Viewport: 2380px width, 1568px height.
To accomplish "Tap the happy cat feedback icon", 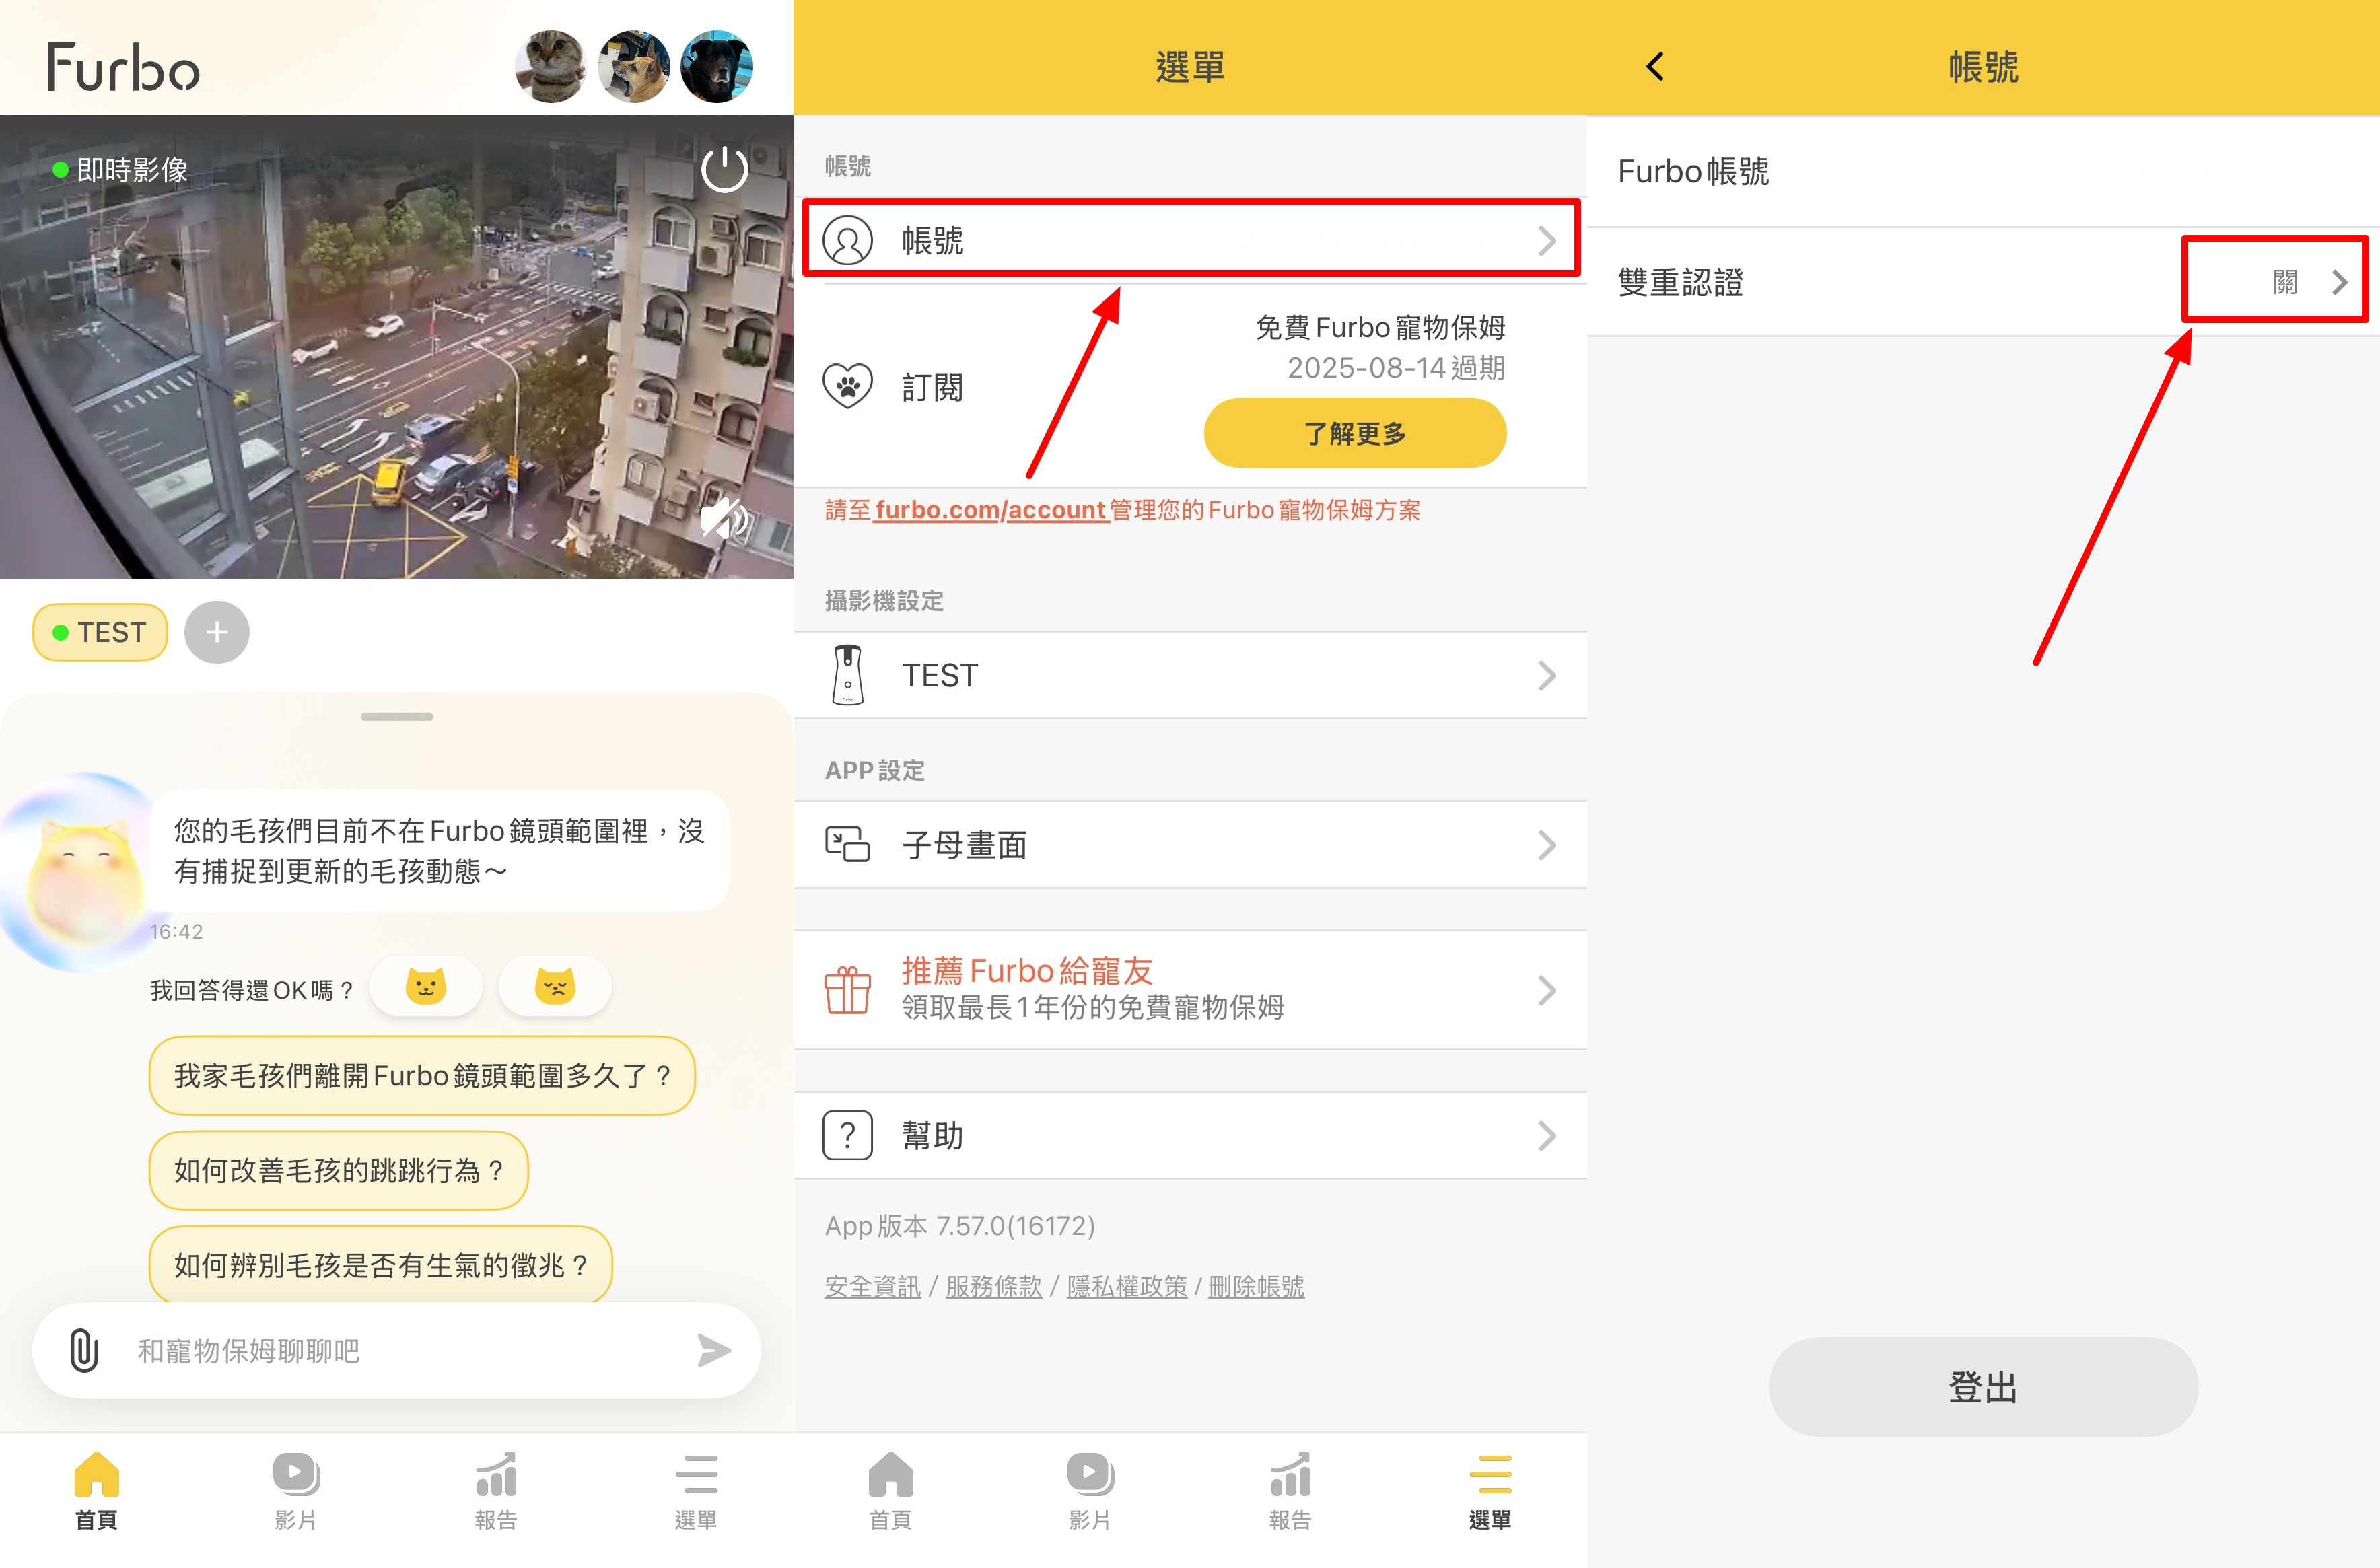I will (x=425, y=987).
